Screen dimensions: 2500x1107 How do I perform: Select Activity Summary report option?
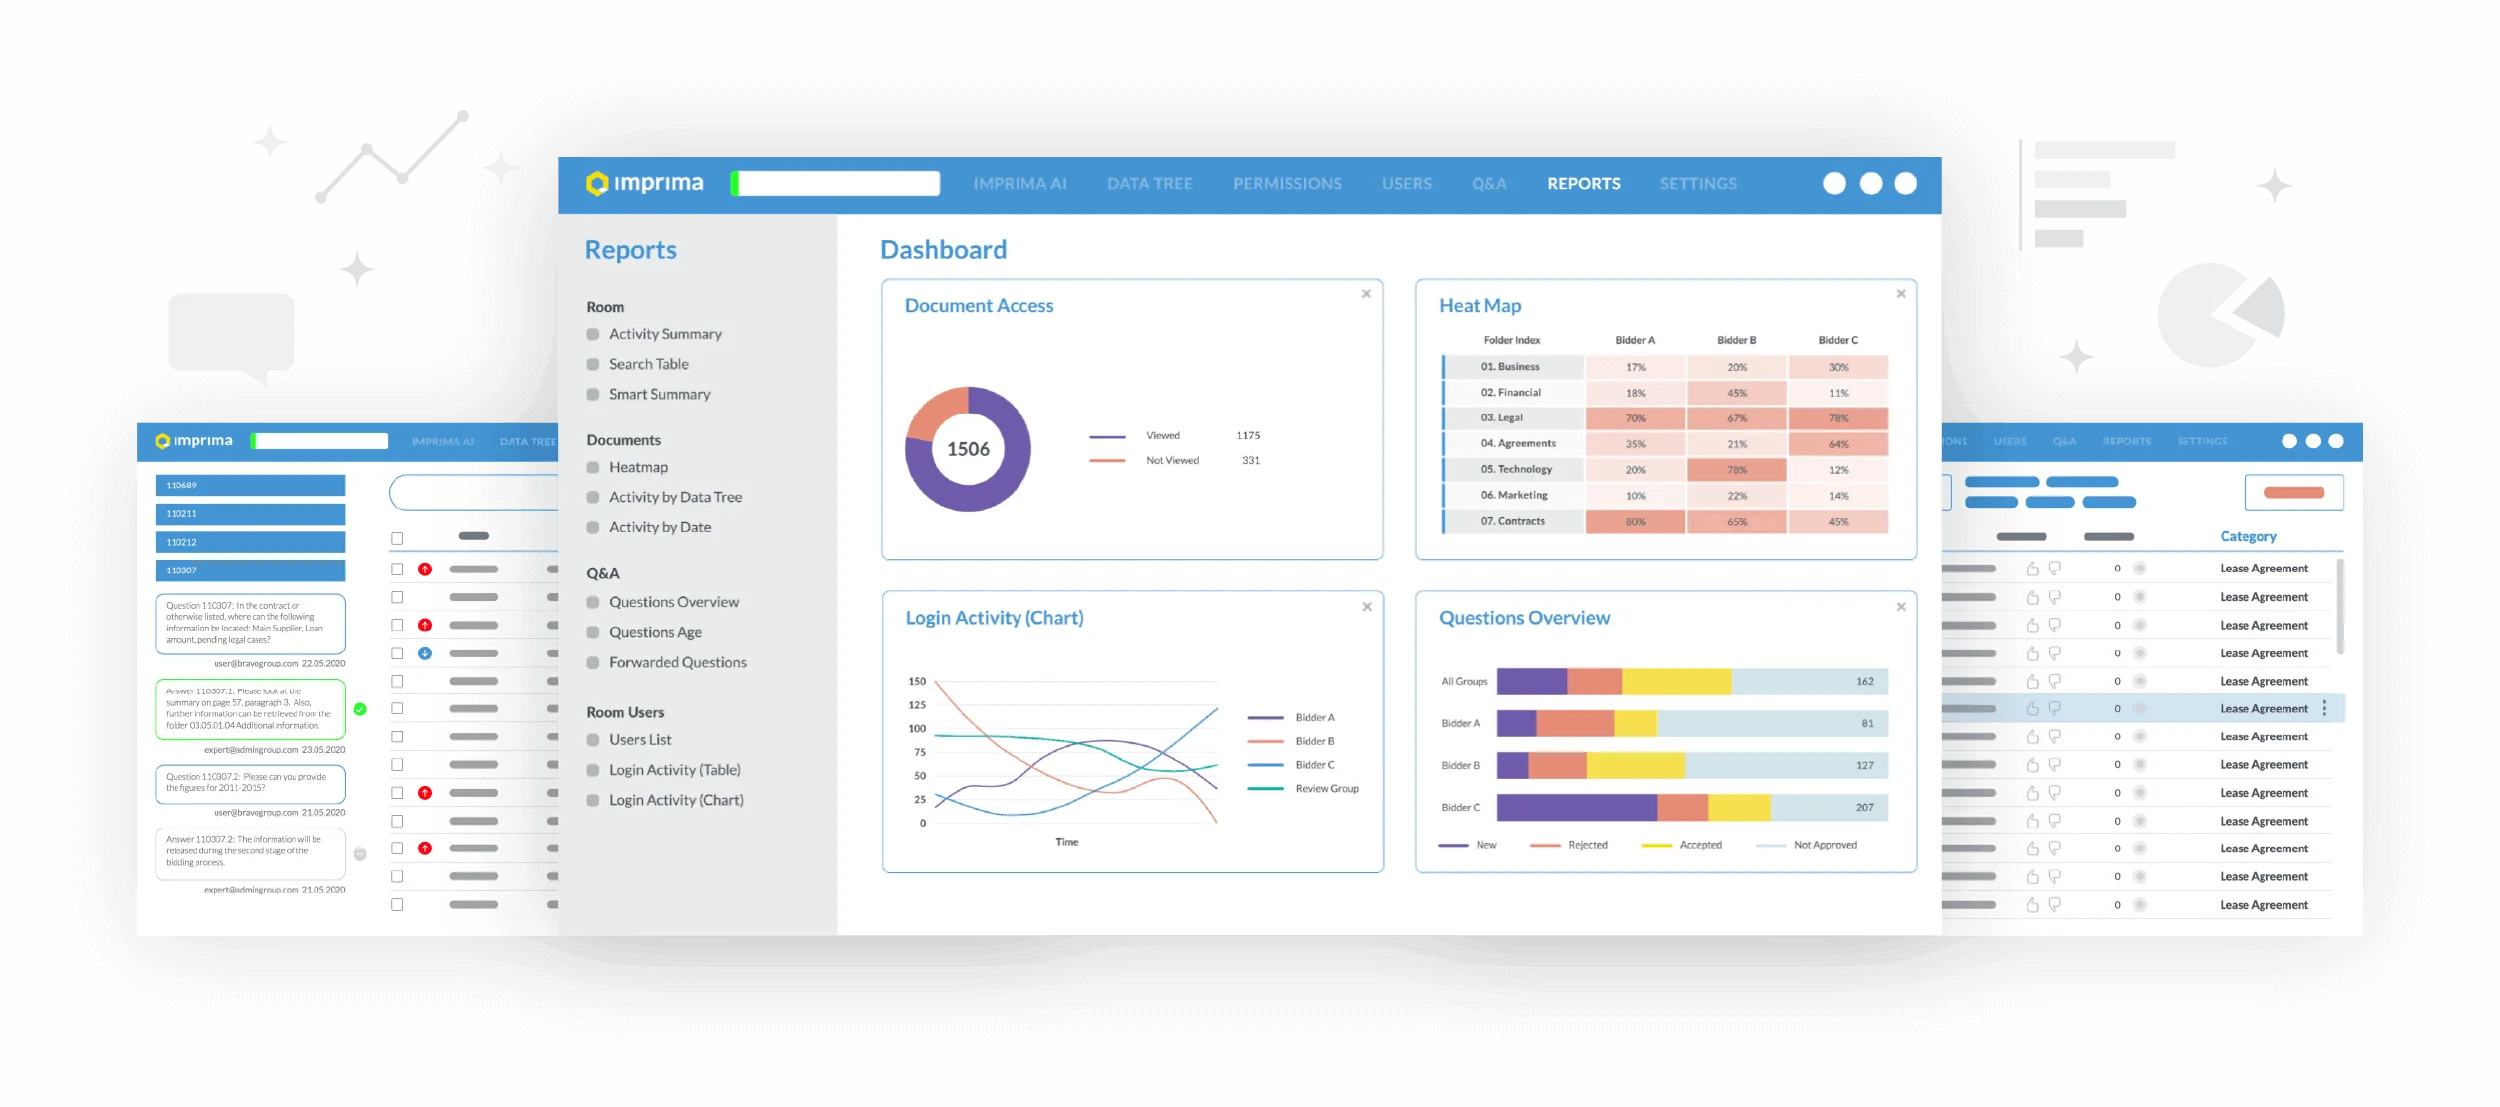(665, 334)
